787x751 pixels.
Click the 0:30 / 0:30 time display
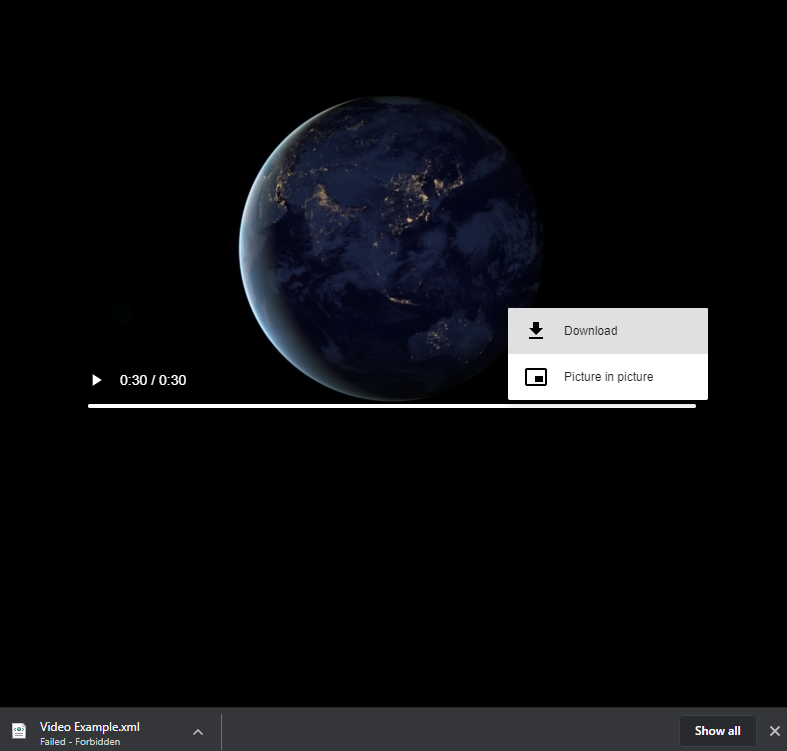coord(153,381)
